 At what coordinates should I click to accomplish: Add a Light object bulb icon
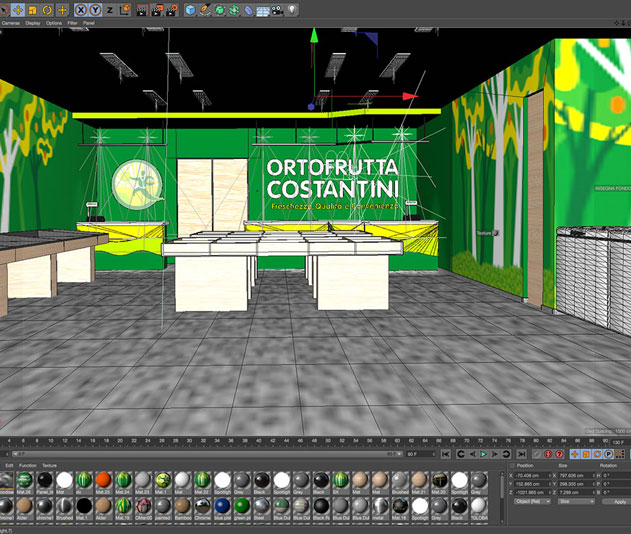(x=292, y=10)
